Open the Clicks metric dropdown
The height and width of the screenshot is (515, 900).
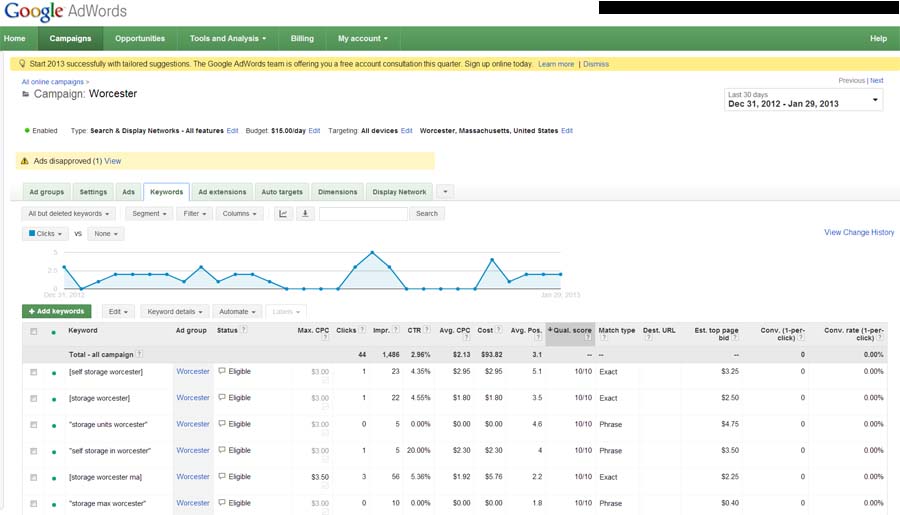click(x=45, y=234)
